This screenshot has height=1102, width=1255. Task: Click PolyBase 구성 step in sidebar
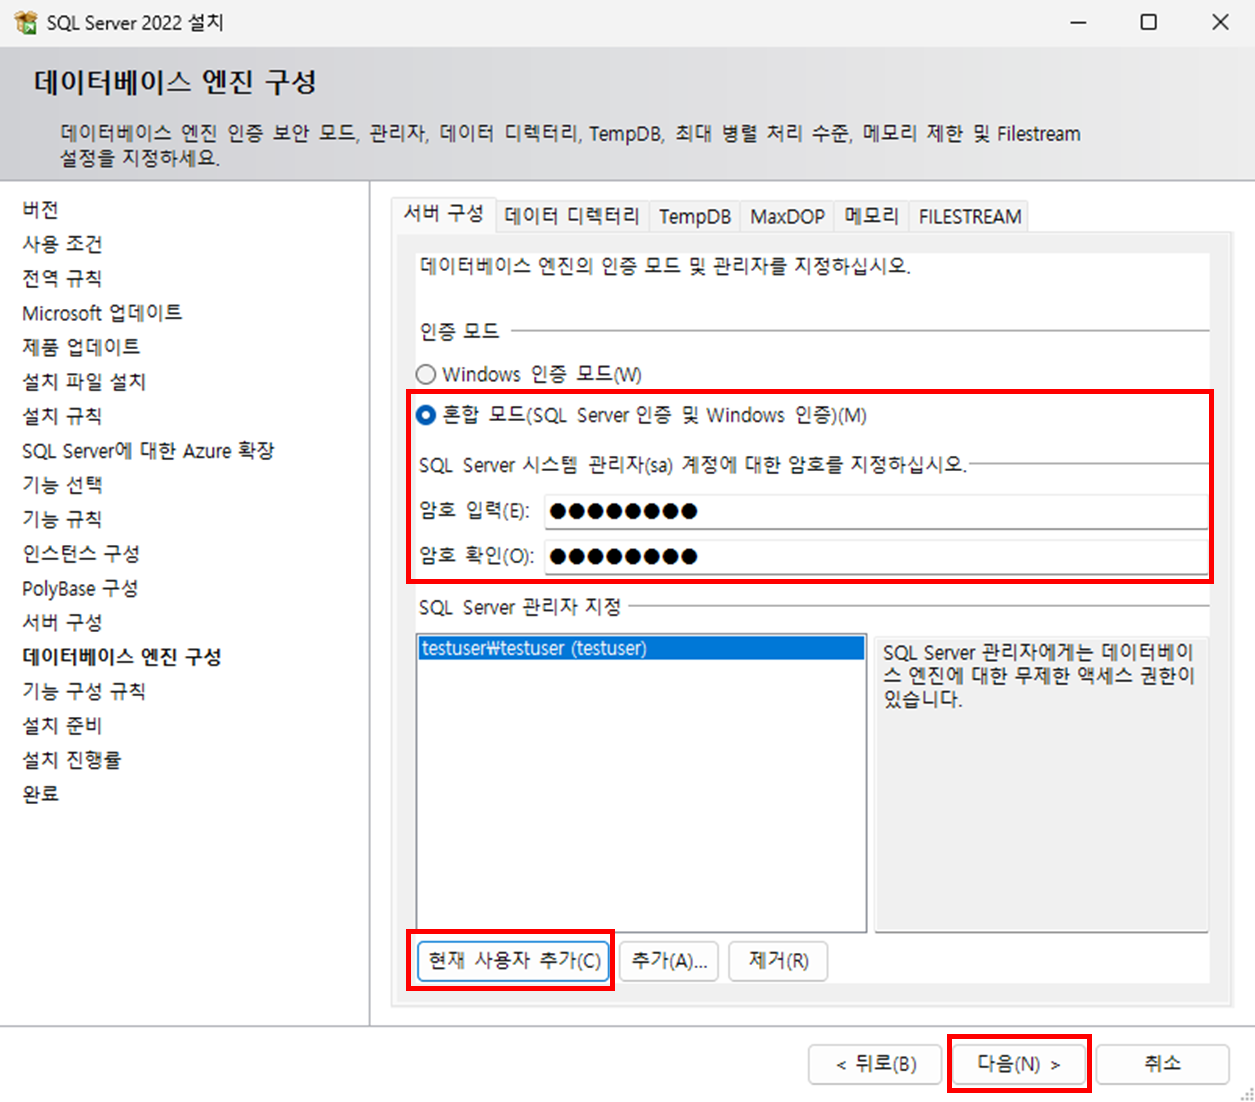coord(80,588)
